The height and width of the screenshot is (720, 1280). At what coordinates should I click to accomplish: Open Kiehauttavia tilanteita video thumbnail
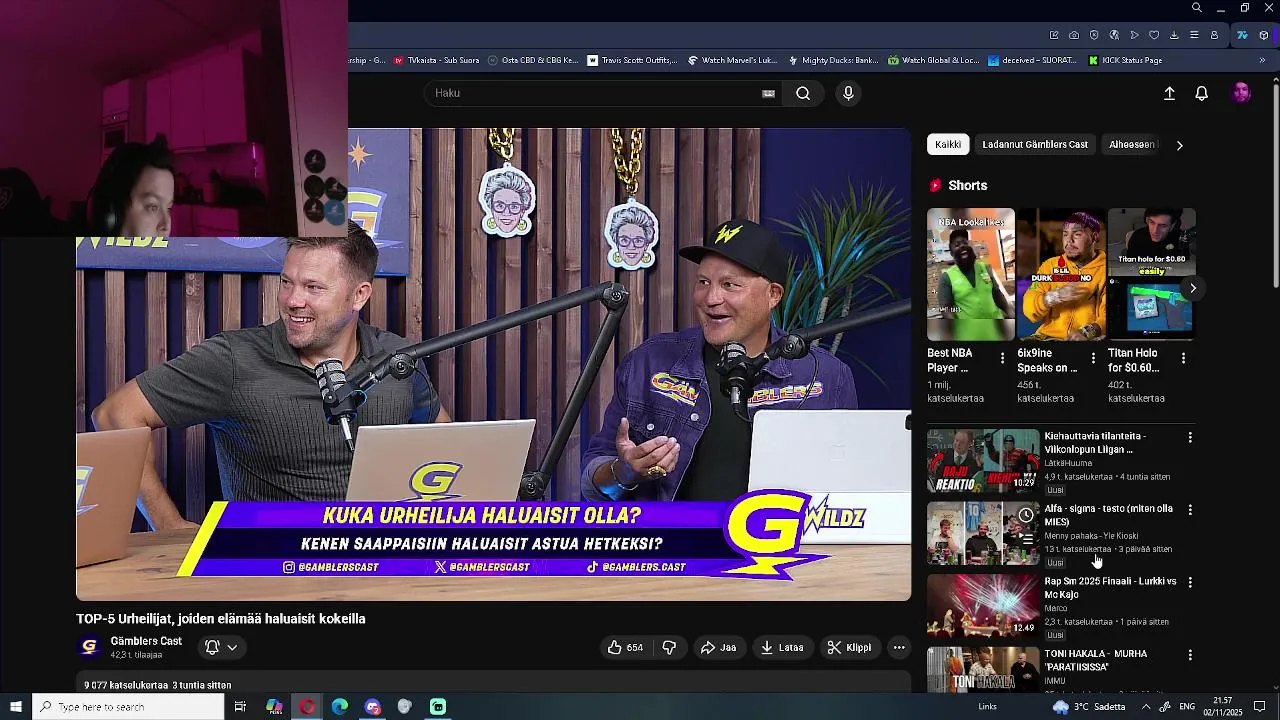click(983, 461)
